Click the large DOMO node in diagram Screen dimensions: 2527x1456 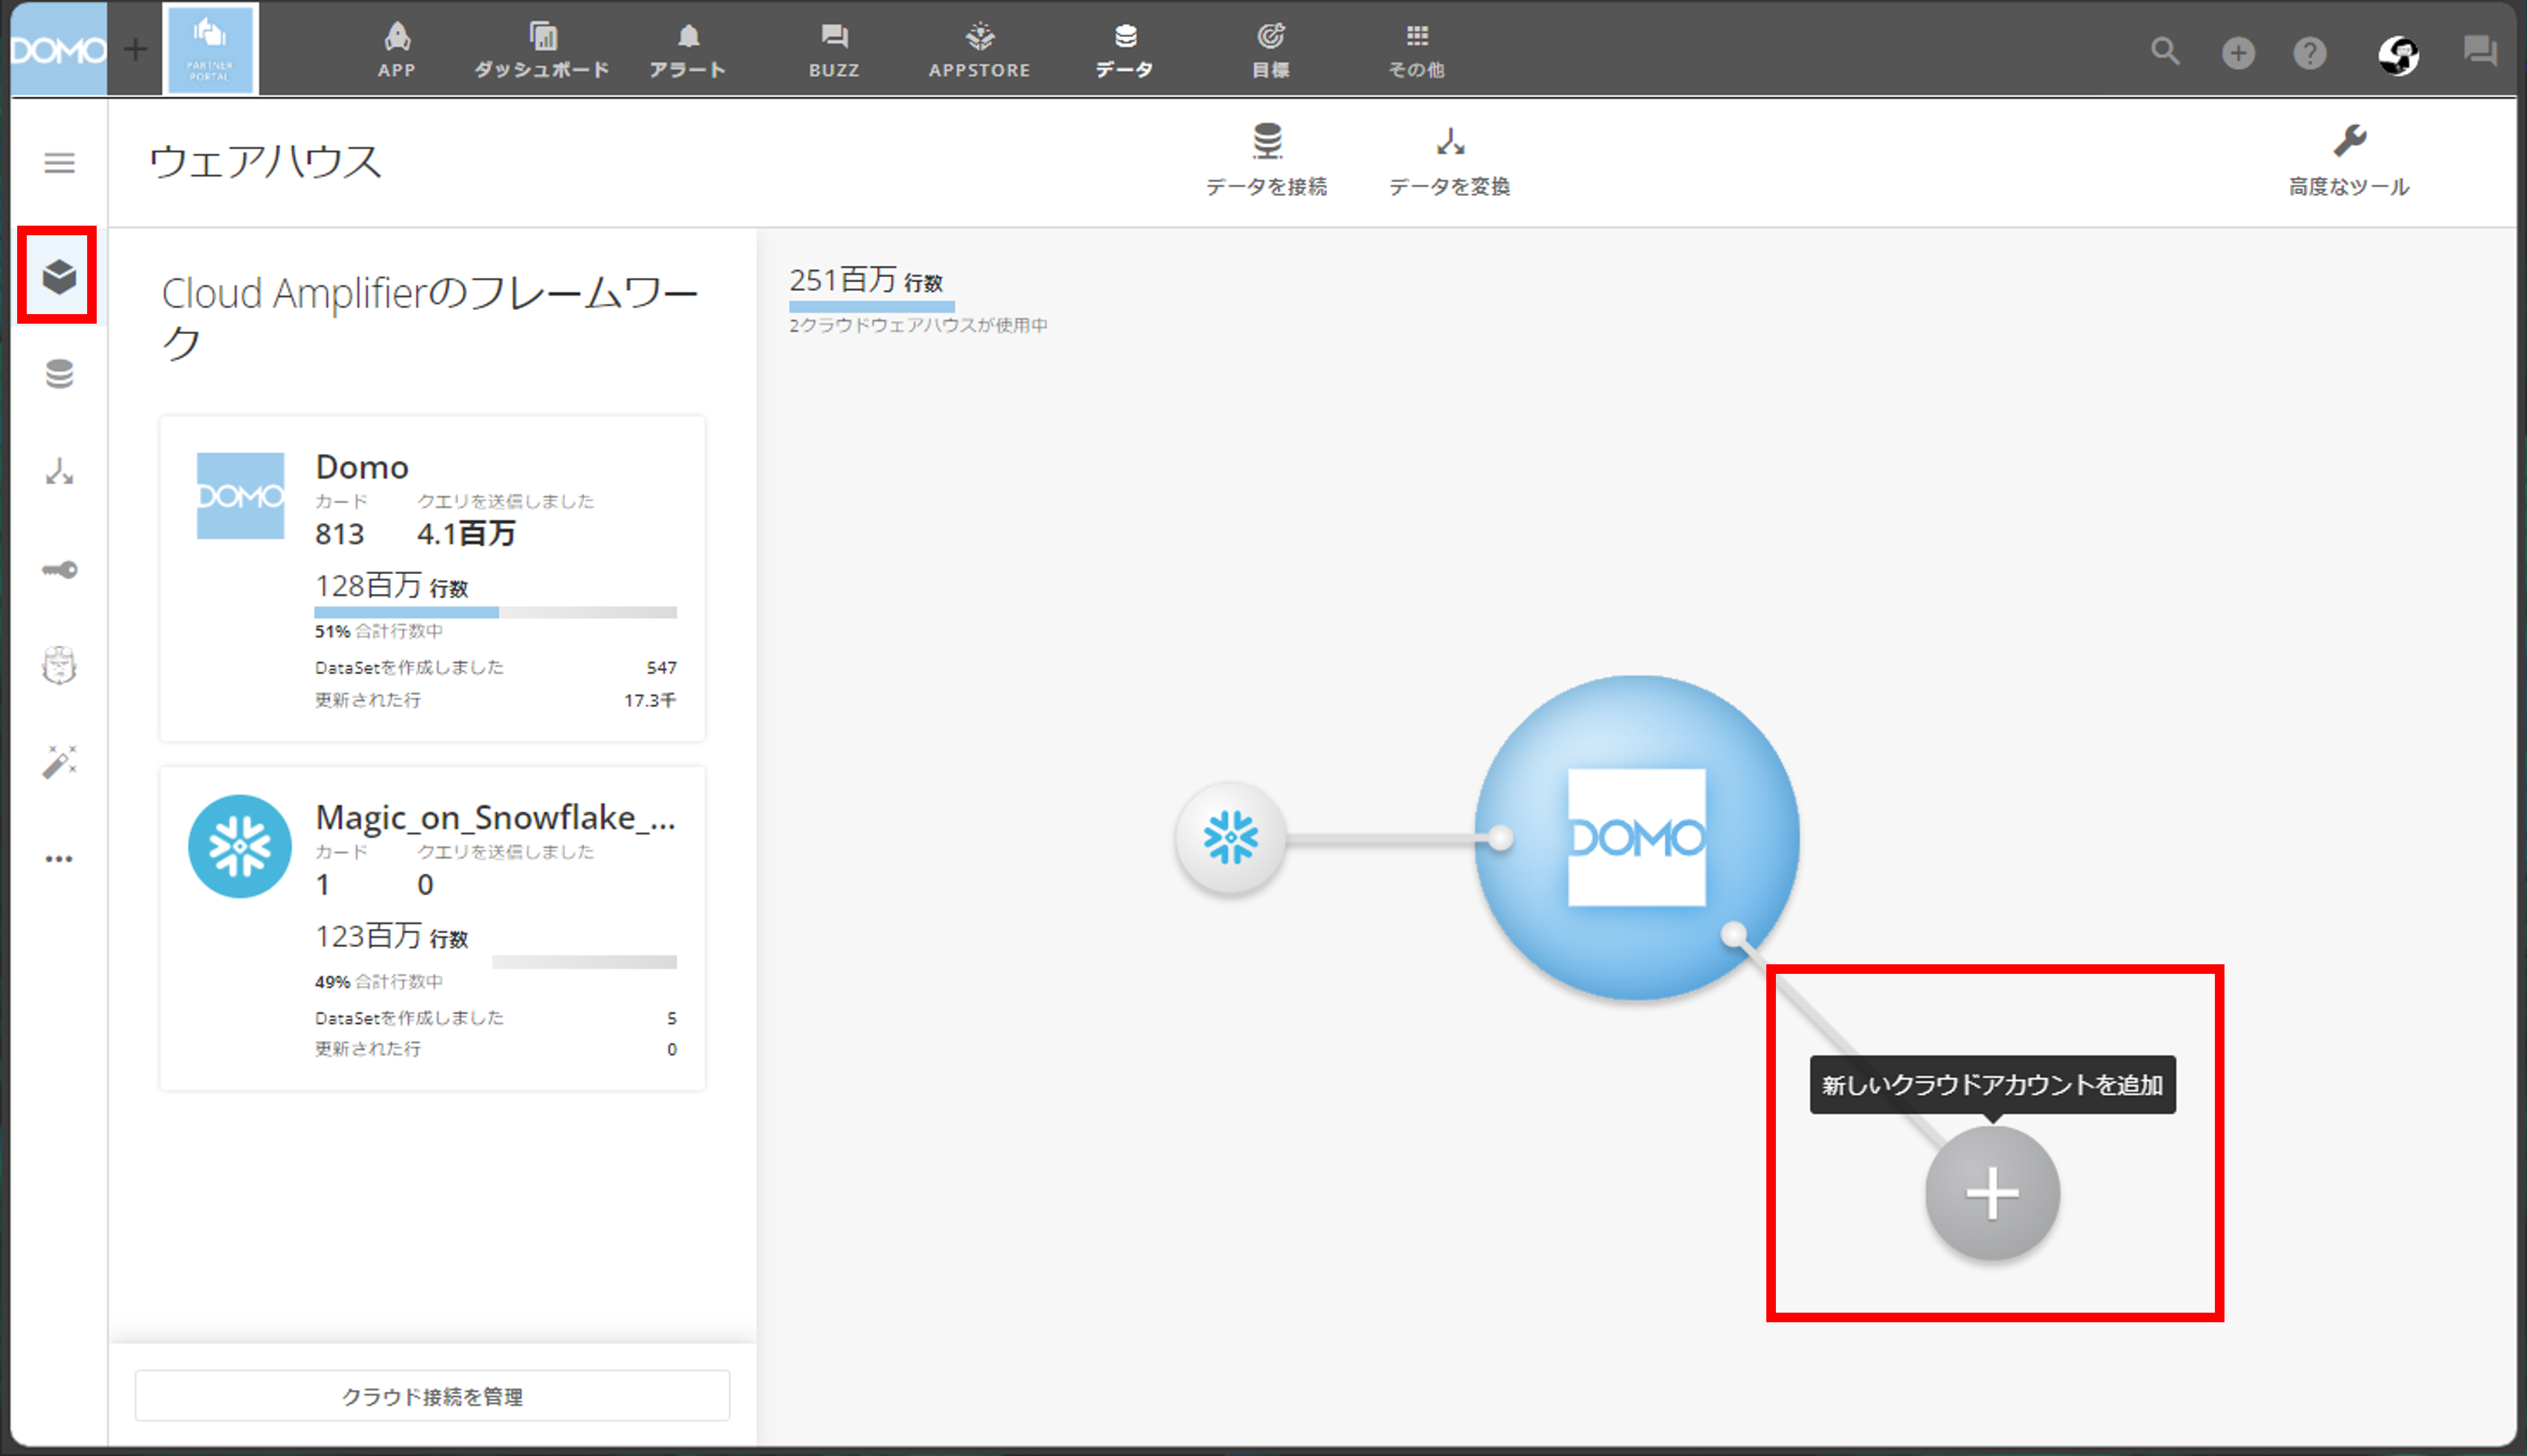[1637, 838]
